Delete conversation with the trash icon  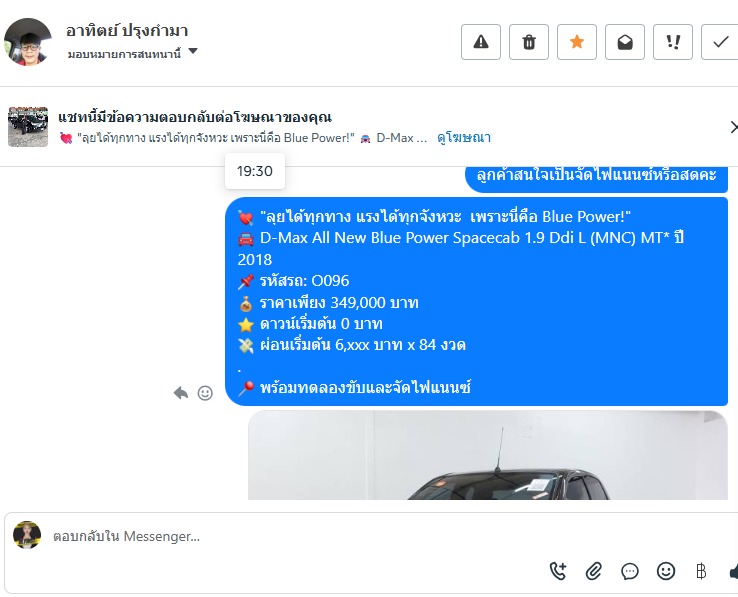click(x=529, y=42)
